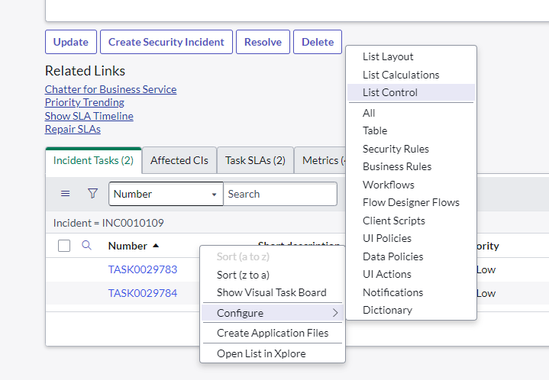Select Create Application Files
This screenshot has width=549, height=380.
[x=272, y=333]
